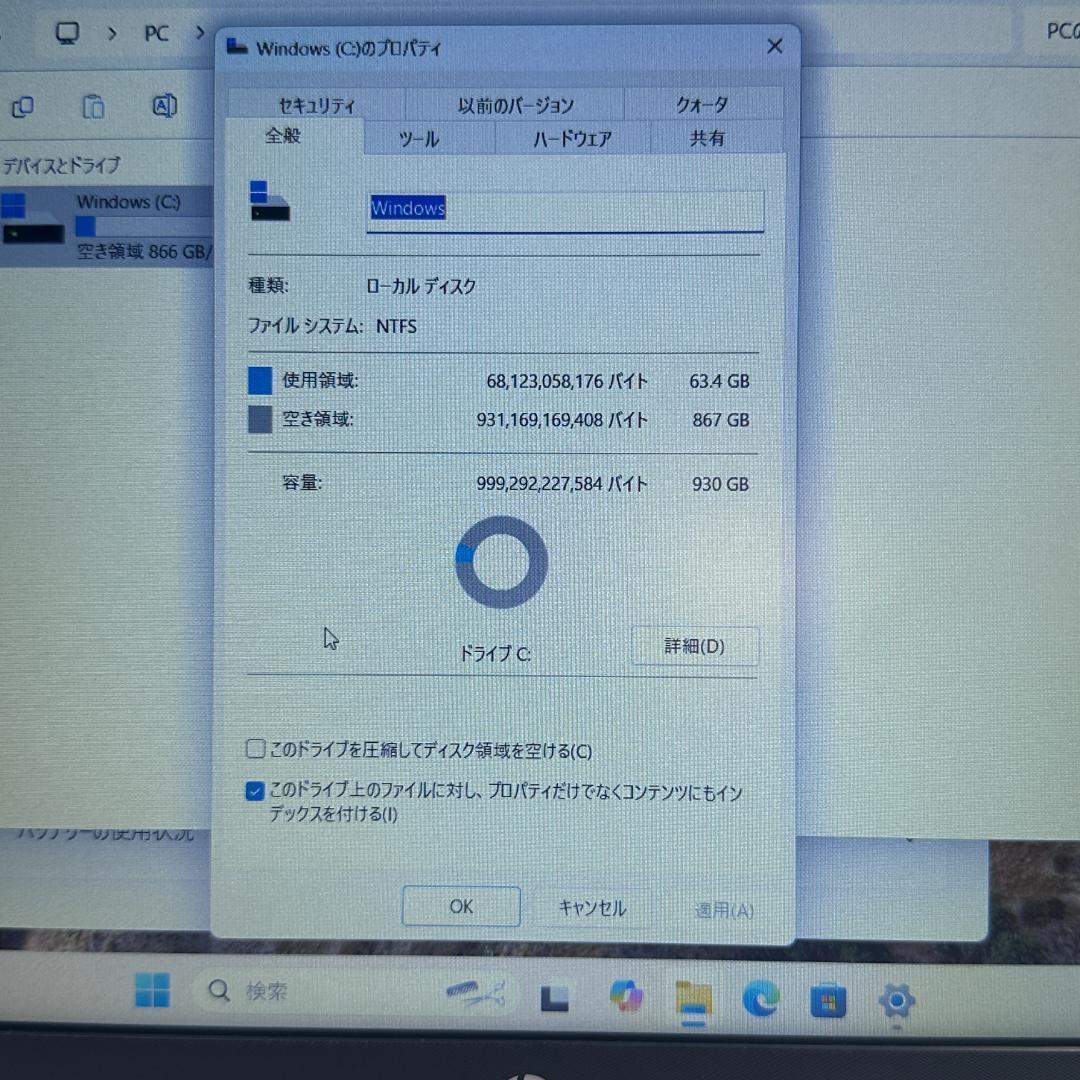
Task: Click the Windows drive name input field
Action: 565,210
